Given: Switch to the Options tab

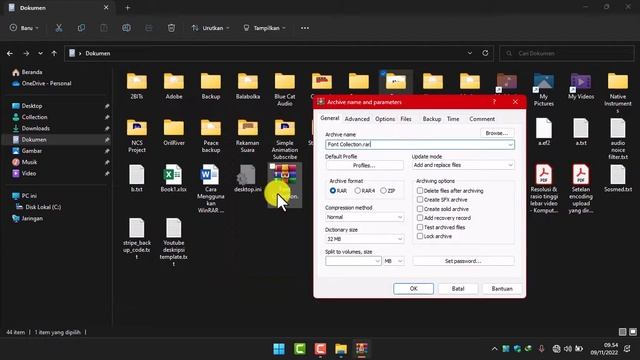Looking at the screenshot, I should [x=385, y=119].
